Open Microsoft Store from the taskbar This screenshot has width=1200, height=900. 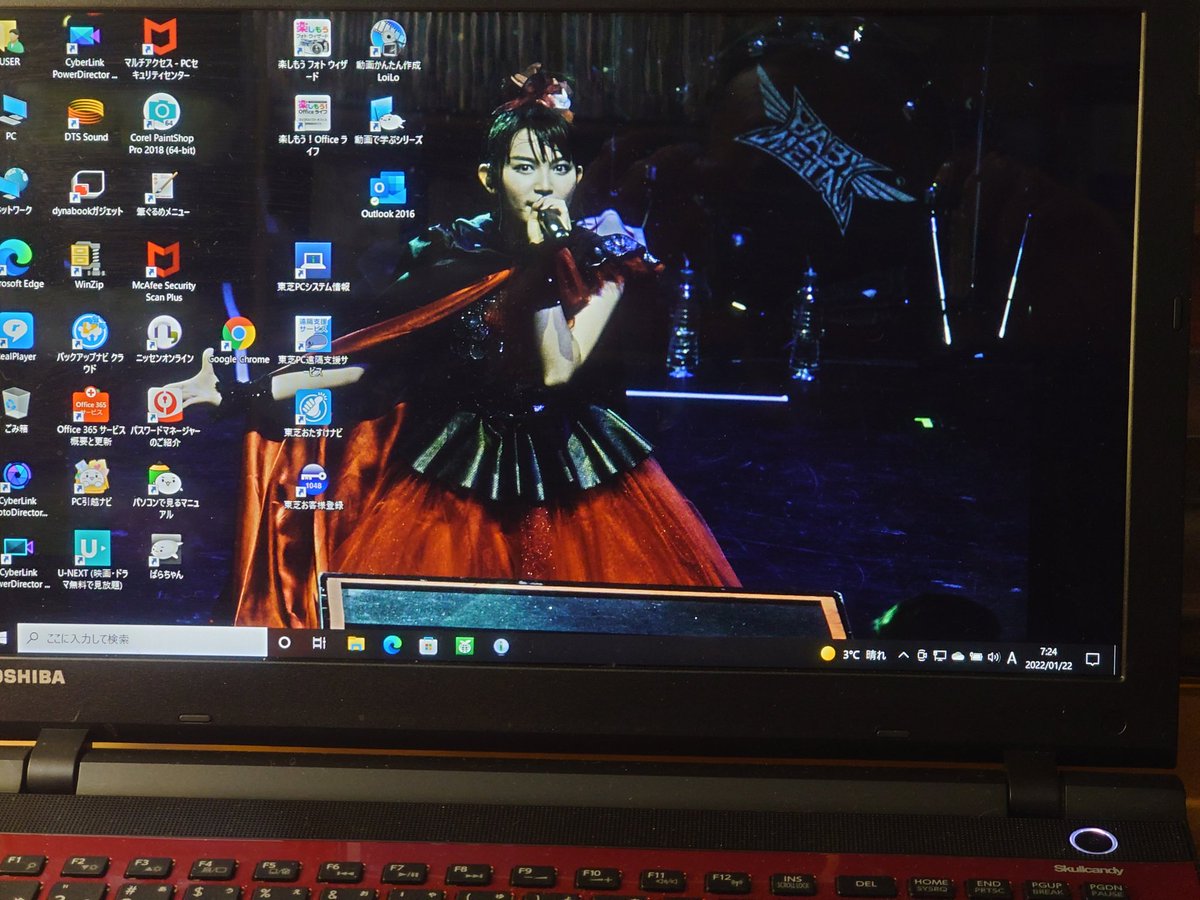pyautogui.click(x=428, y=646)
